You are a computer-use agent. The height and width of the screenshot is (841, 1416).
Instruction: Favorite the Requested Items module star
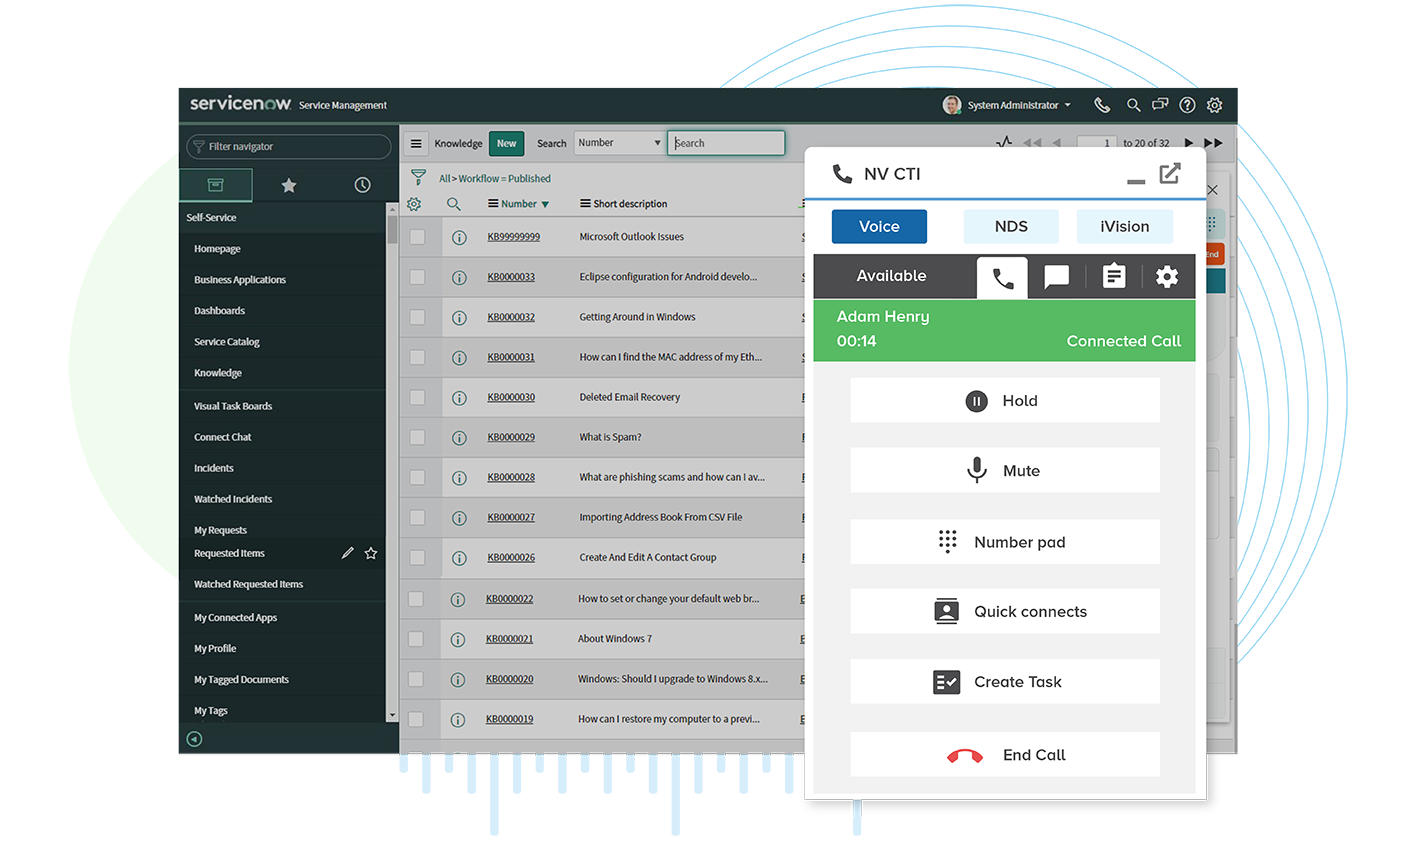coord(371,553)
